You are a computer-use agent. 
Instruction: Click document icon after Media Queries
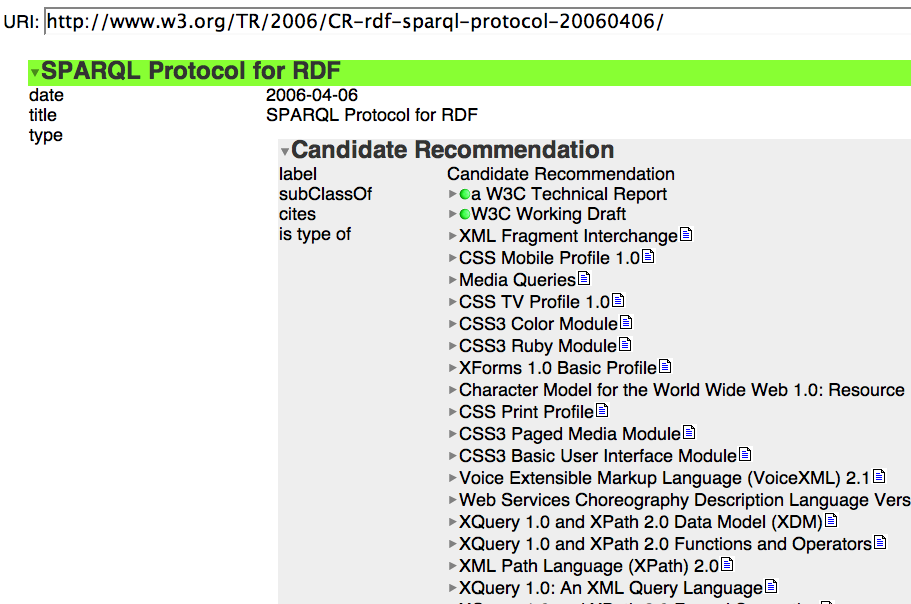tap(584, 279)
